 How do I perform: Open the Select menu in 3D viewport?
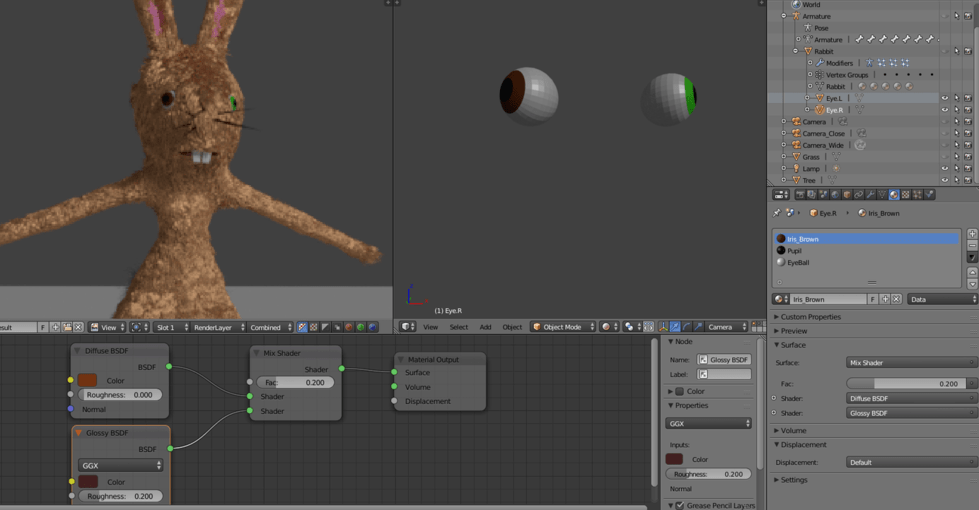click(459, 327)
